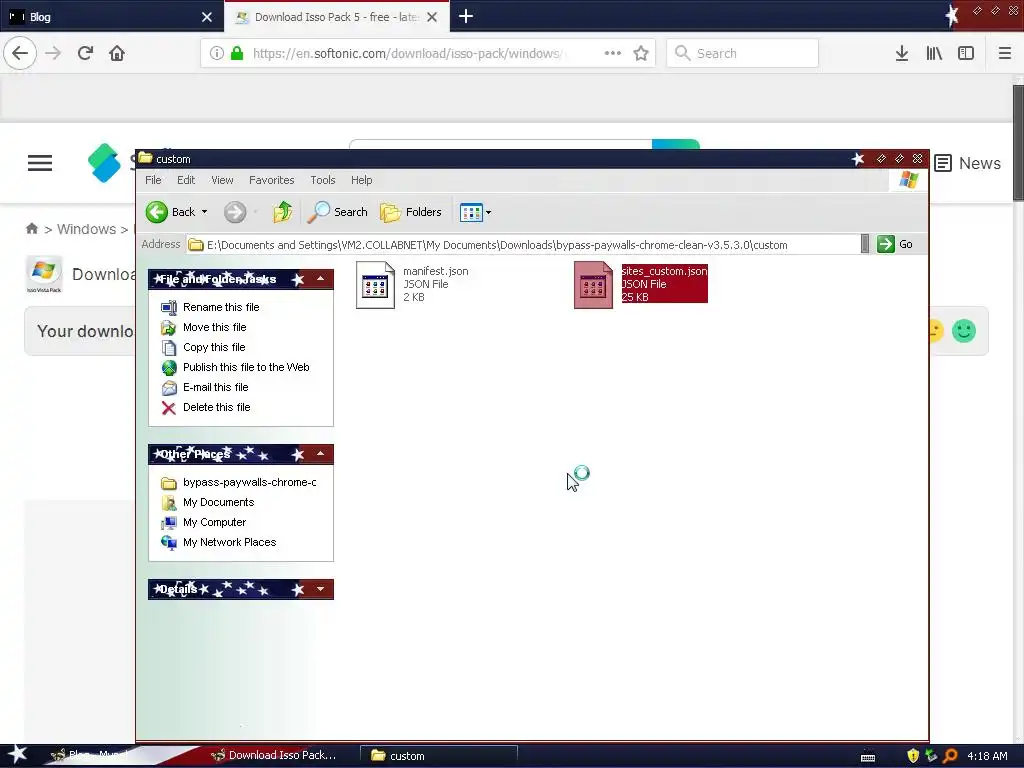Click the green padlock security icon
Viewport: 1024px width, 768px height.
(x=237, y=54)
